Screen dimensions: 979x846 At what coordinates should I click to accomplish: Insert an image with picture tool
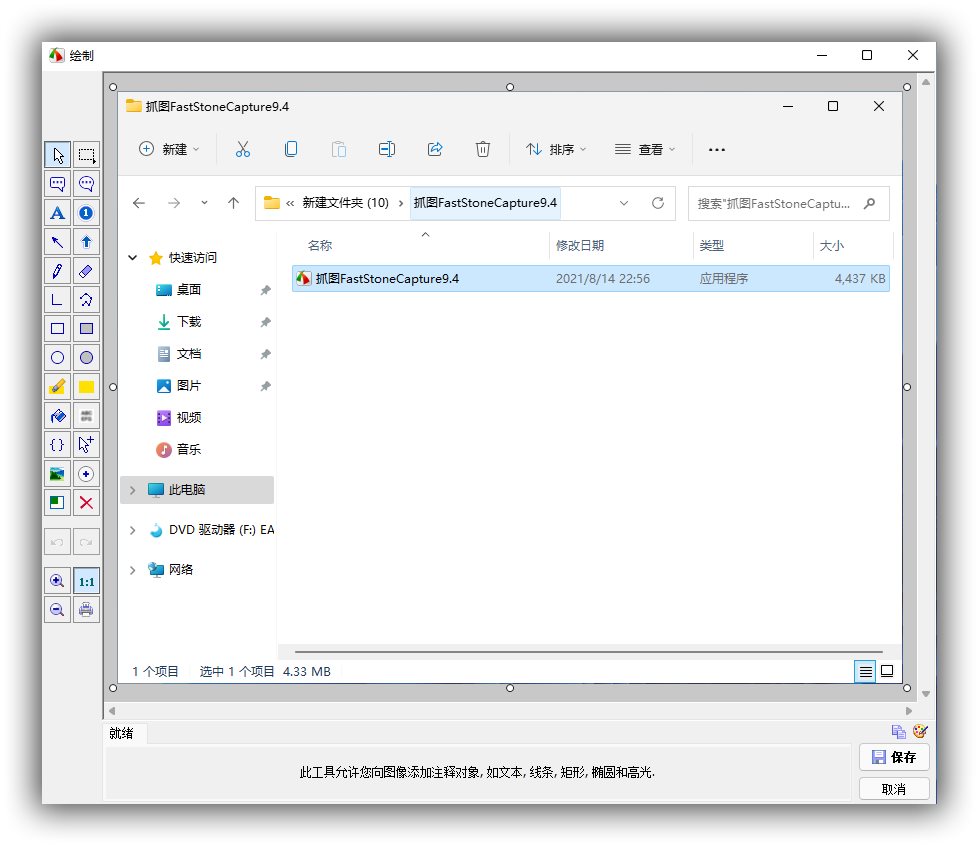(x=57, y=474)
